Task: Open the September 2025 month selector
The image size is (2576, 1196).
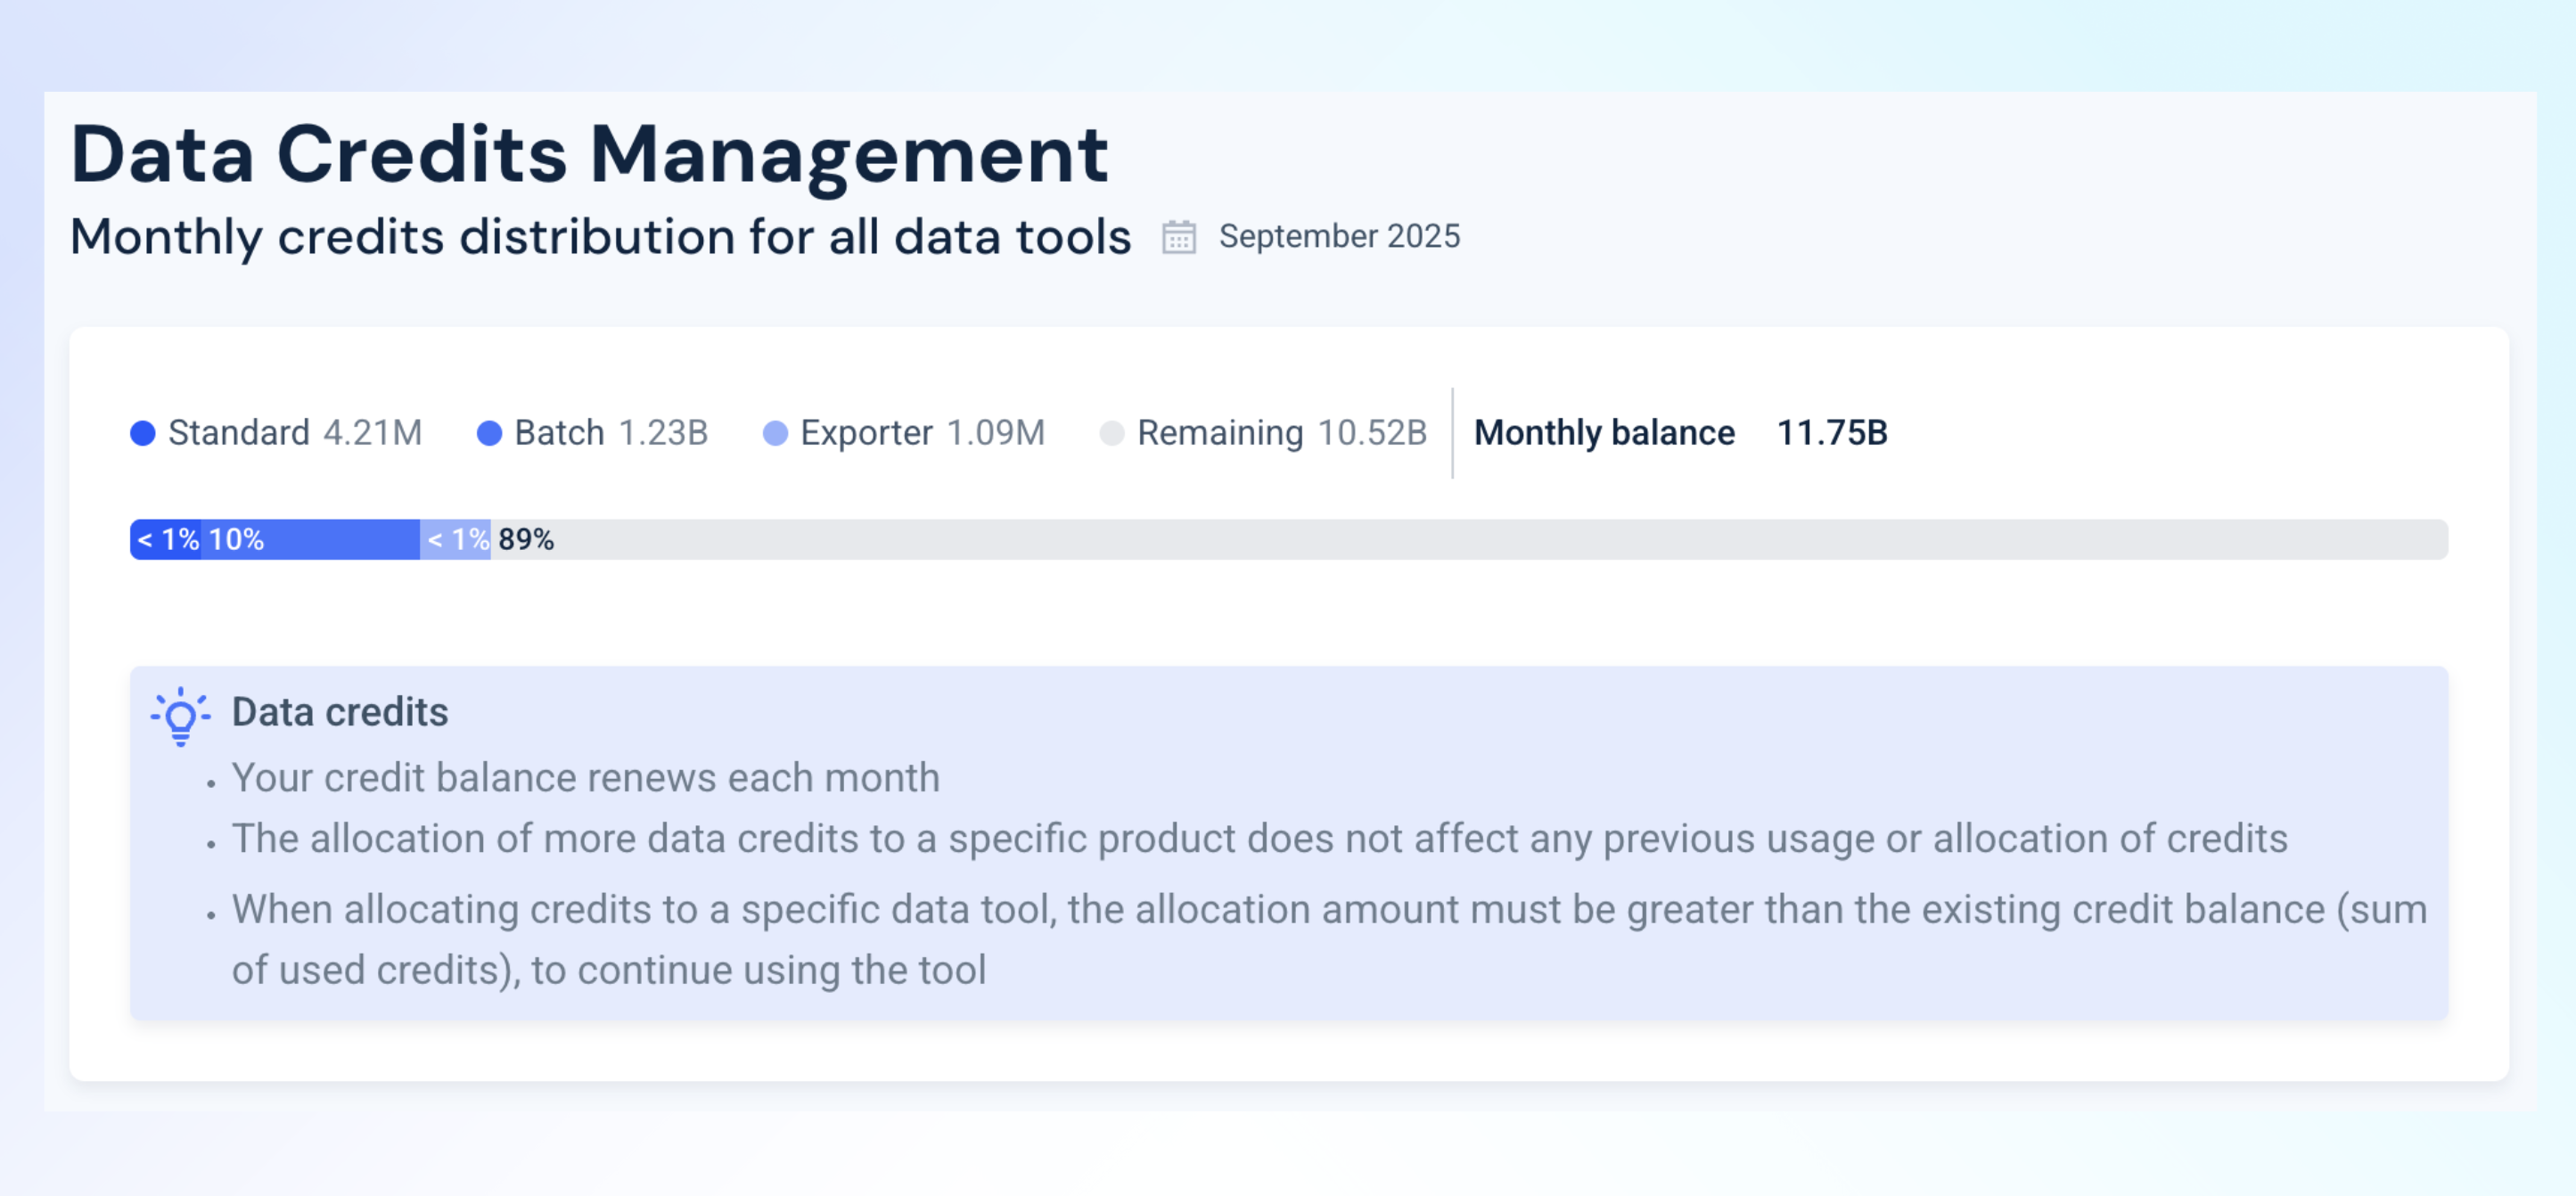Action: tap(1339, 237)
